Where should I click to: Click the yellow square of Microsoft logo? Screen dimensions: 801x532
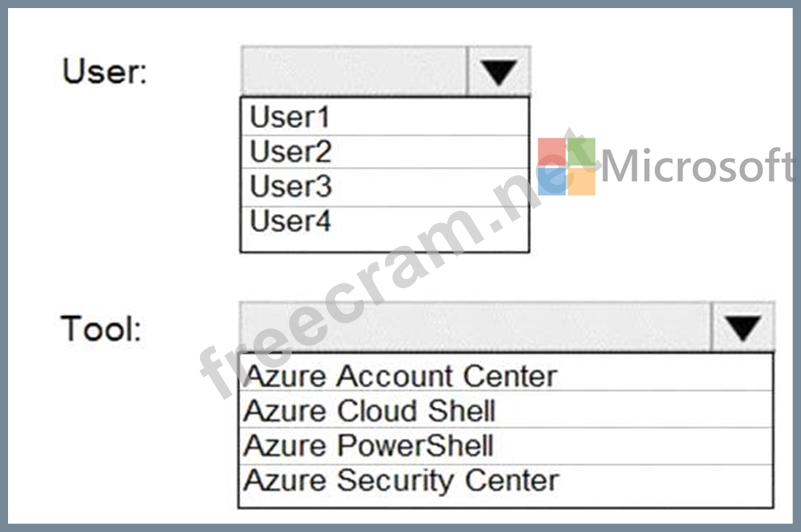tap(582, 181)
